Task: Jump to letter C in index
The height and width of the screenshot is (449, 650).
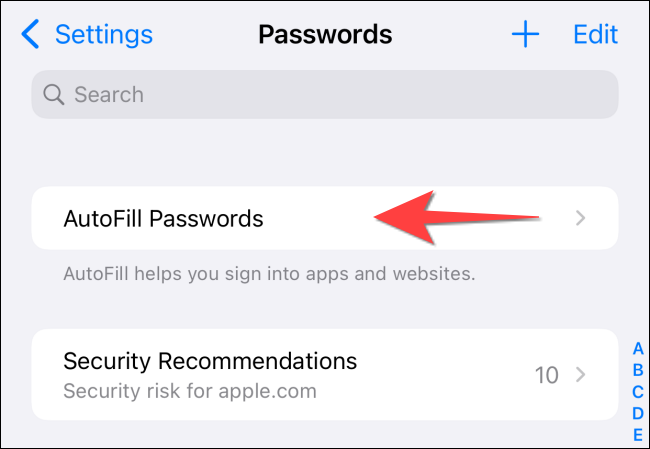Action: tap(638, 392)
